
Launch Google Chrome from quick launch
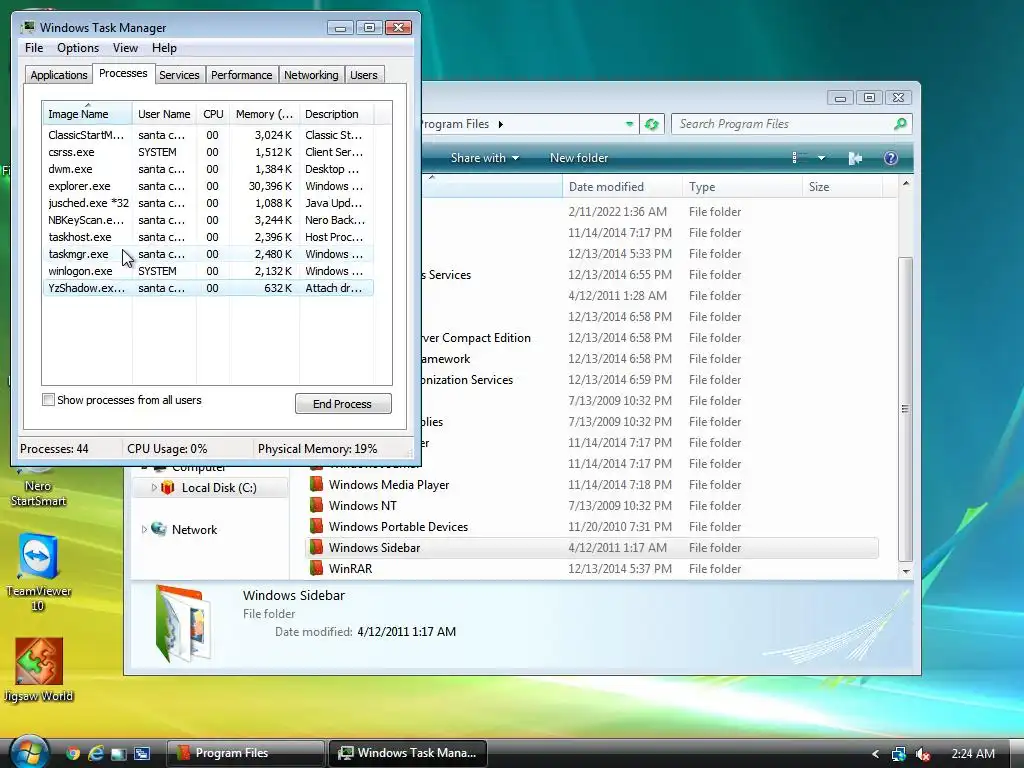point(73,753)
